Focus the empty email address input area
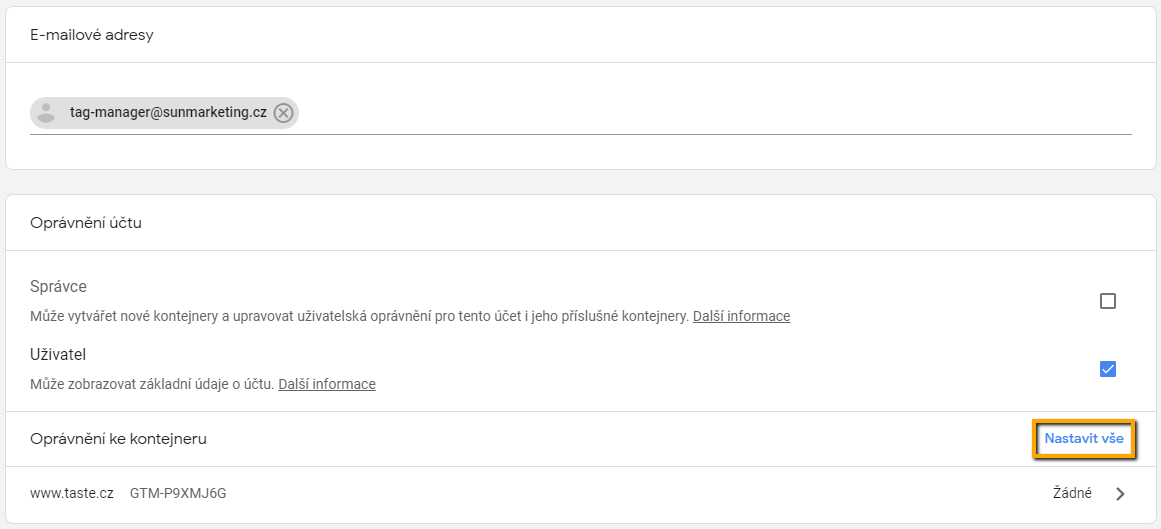 point(715,113)
